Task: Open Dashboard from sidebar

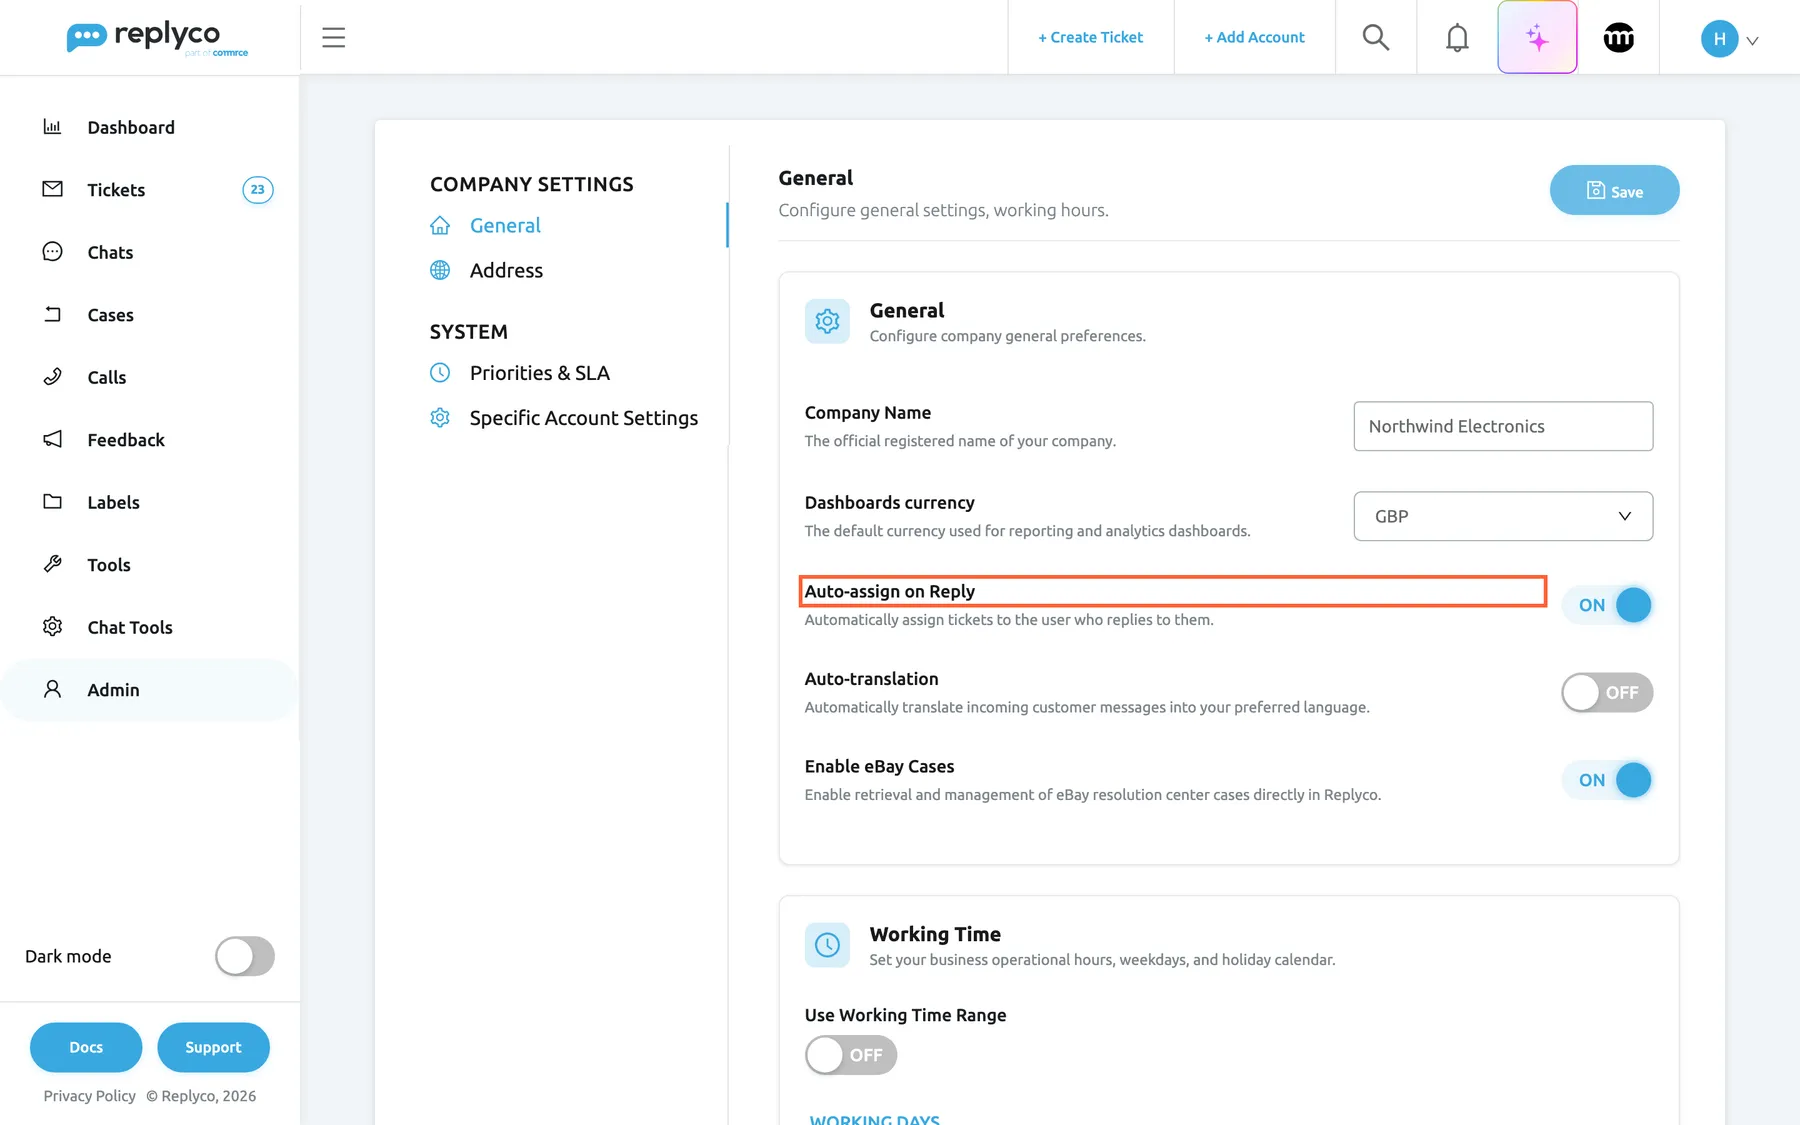Action: pos(131,127)
